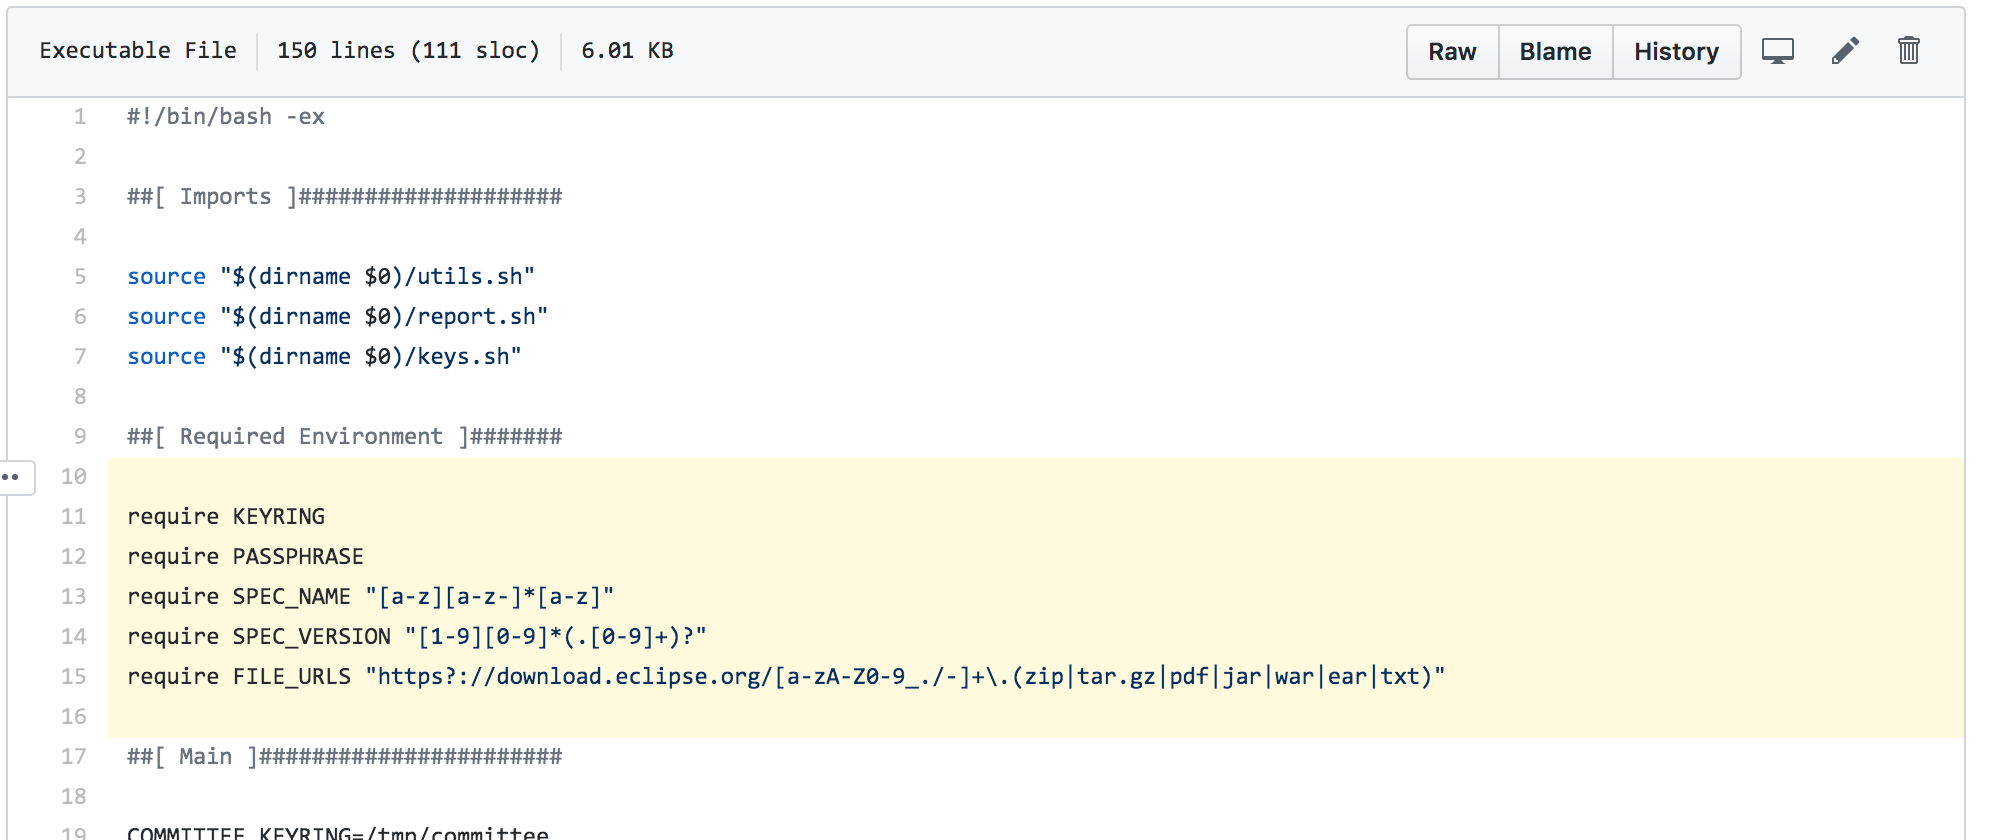Screen dimensions: 1998x840
Task: Click the require FILE_URLS code line
Action: click(785, 677)
